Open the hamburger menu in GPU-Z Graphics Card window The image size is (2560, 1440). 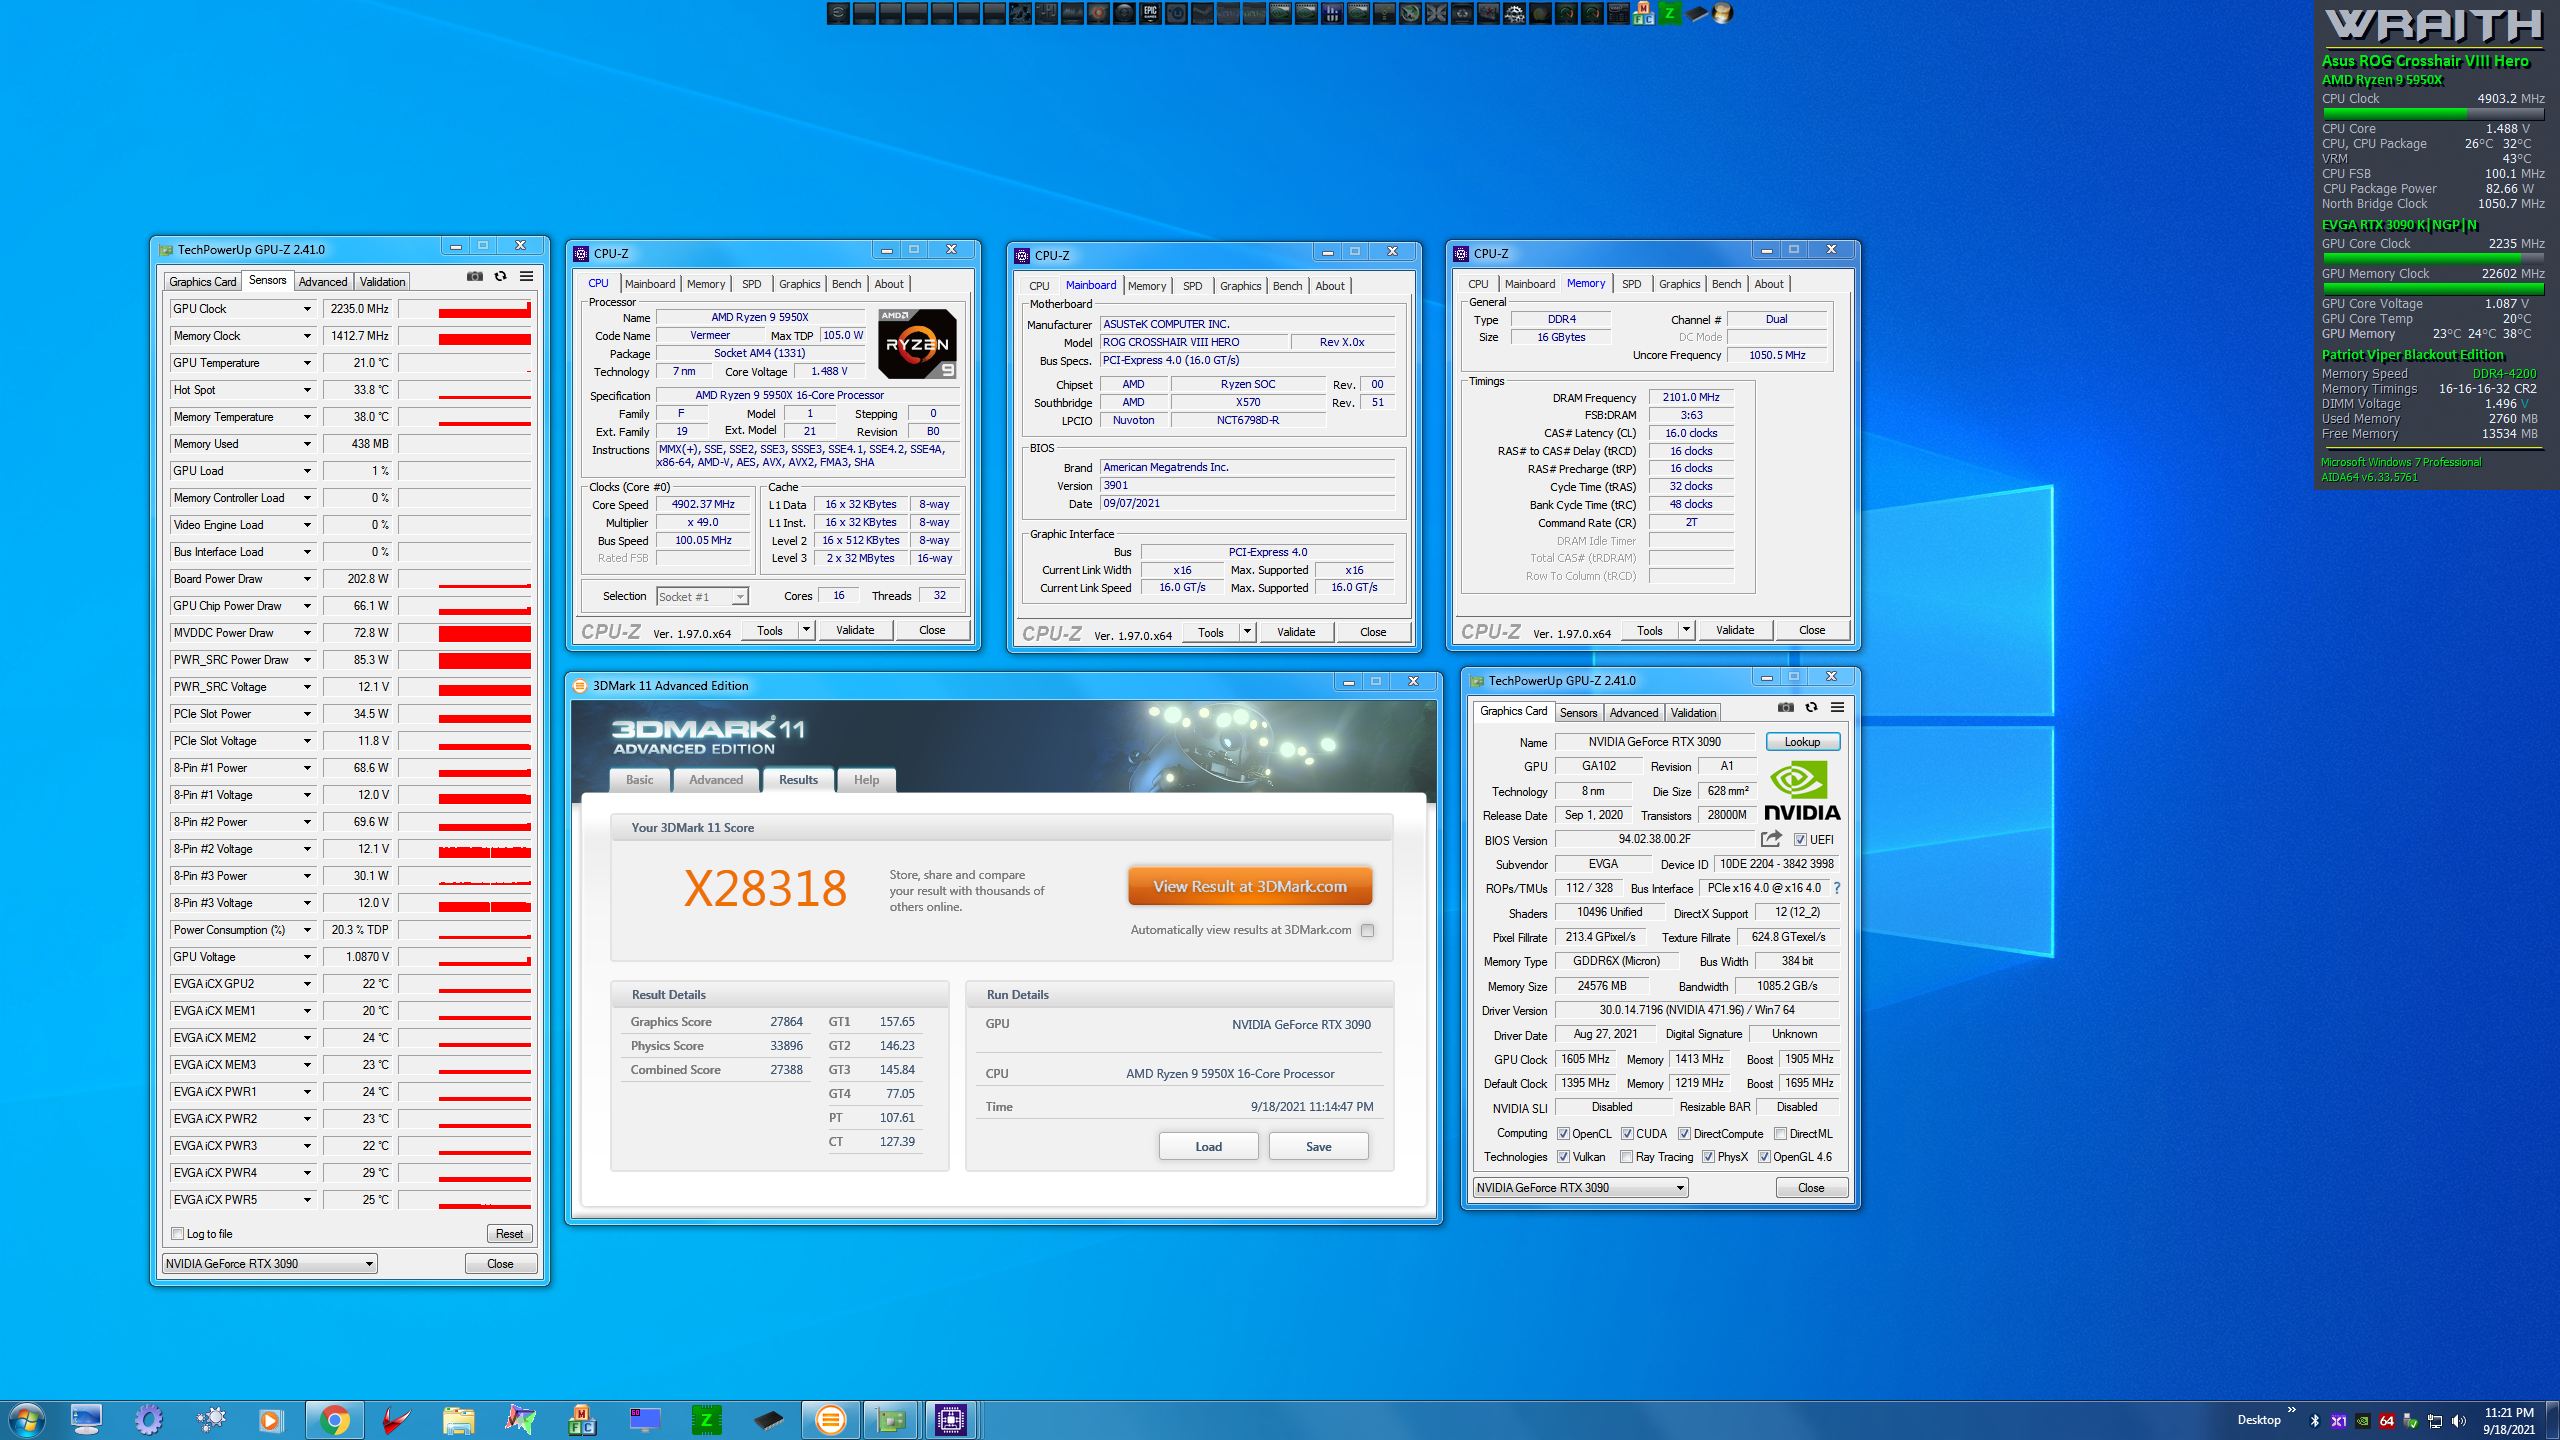pyautogui.click(x=1837, y=707)
